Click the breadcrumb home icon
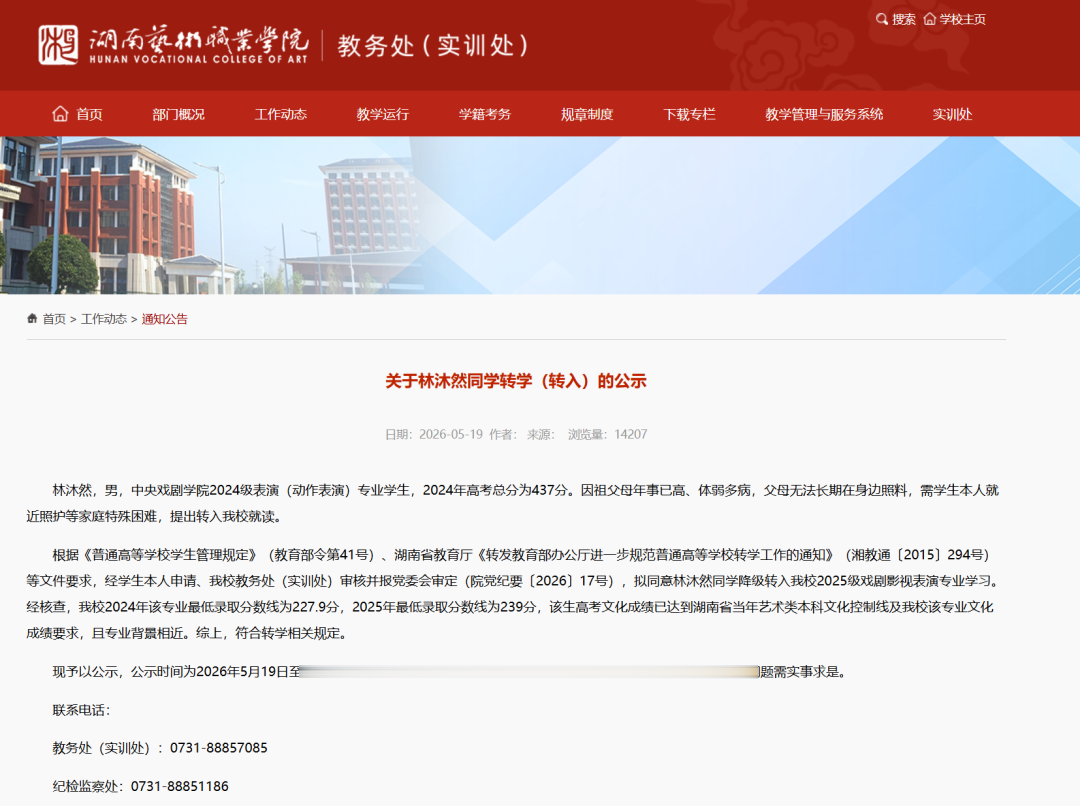This screenshot has width=1080, height=806. coord(32,318)
